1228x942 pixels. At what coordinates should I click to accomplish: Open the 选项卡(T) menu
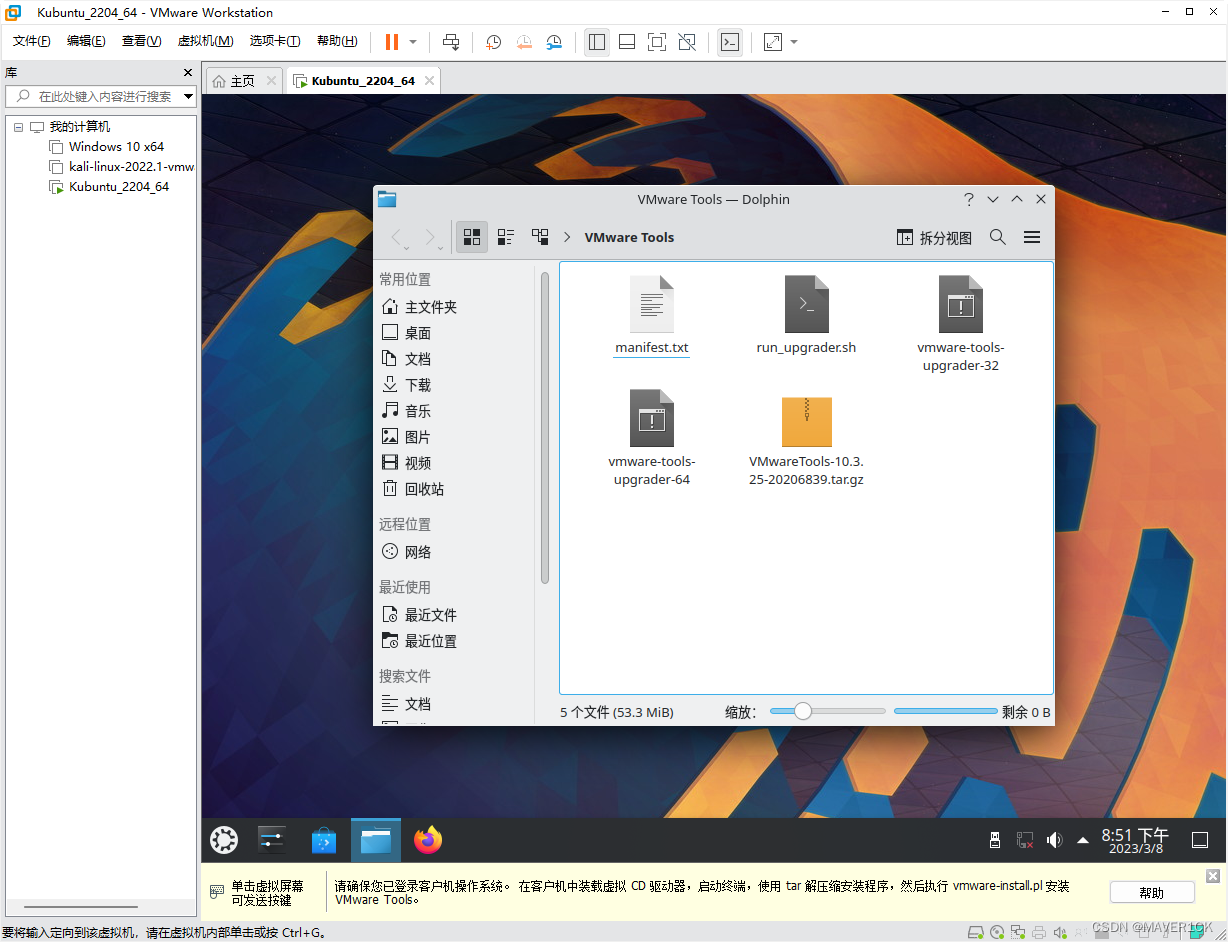(x=275, y=41)
